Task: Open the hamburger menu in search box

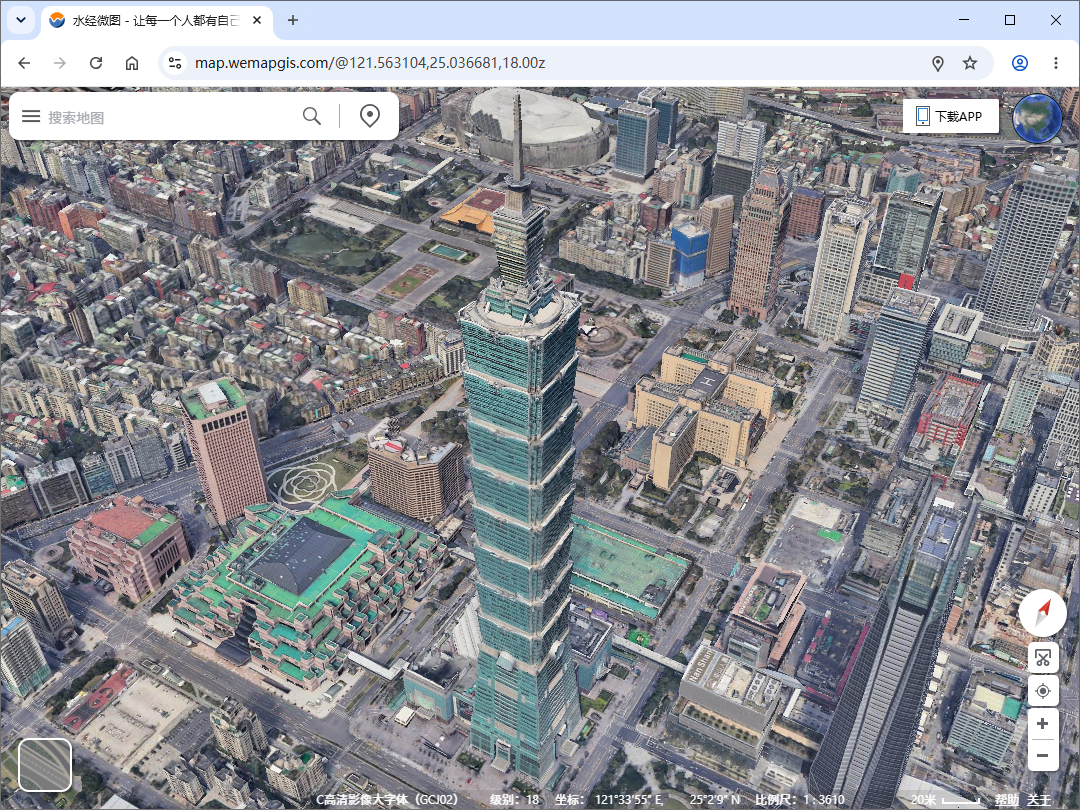Action: (31, 116)
